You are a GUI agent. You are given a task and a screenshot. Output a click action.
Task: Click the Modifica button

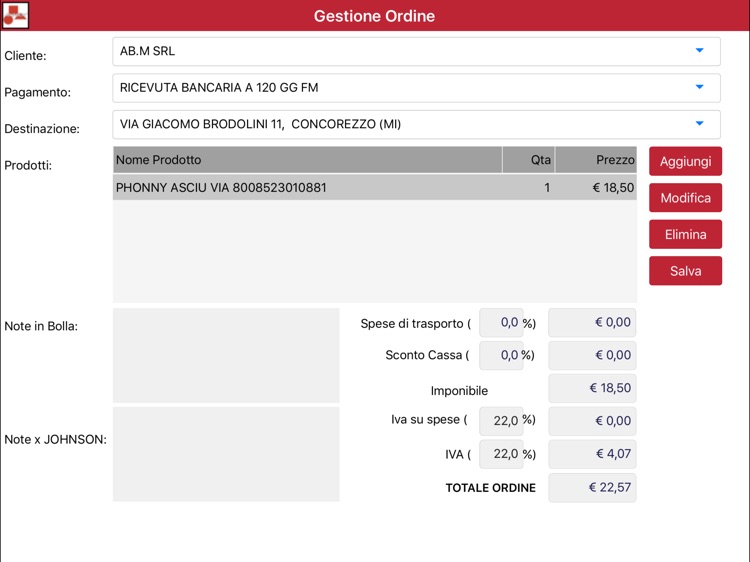pyautogui.click(x=685, y=198)
